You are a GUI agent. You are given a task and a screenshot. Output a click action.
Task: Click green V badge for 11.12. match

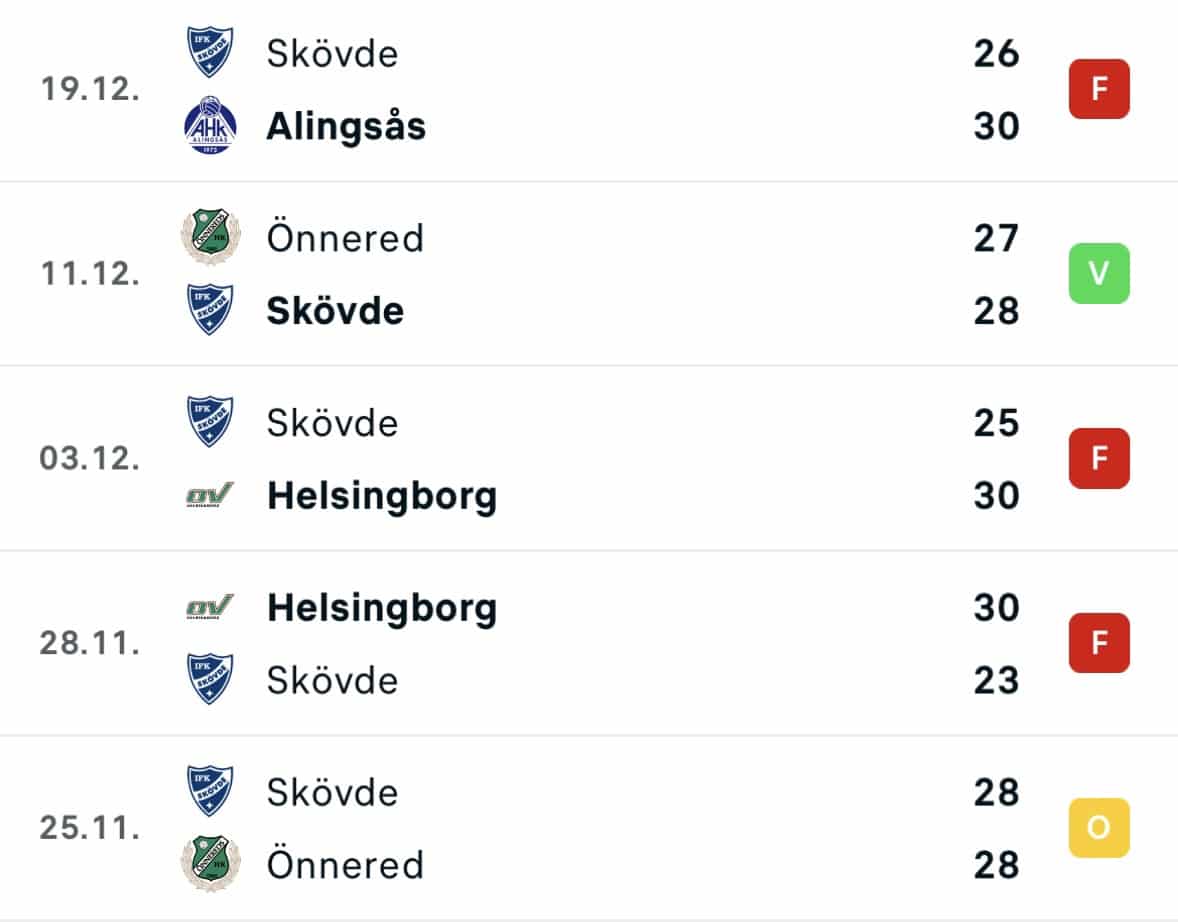[1099, 273]
